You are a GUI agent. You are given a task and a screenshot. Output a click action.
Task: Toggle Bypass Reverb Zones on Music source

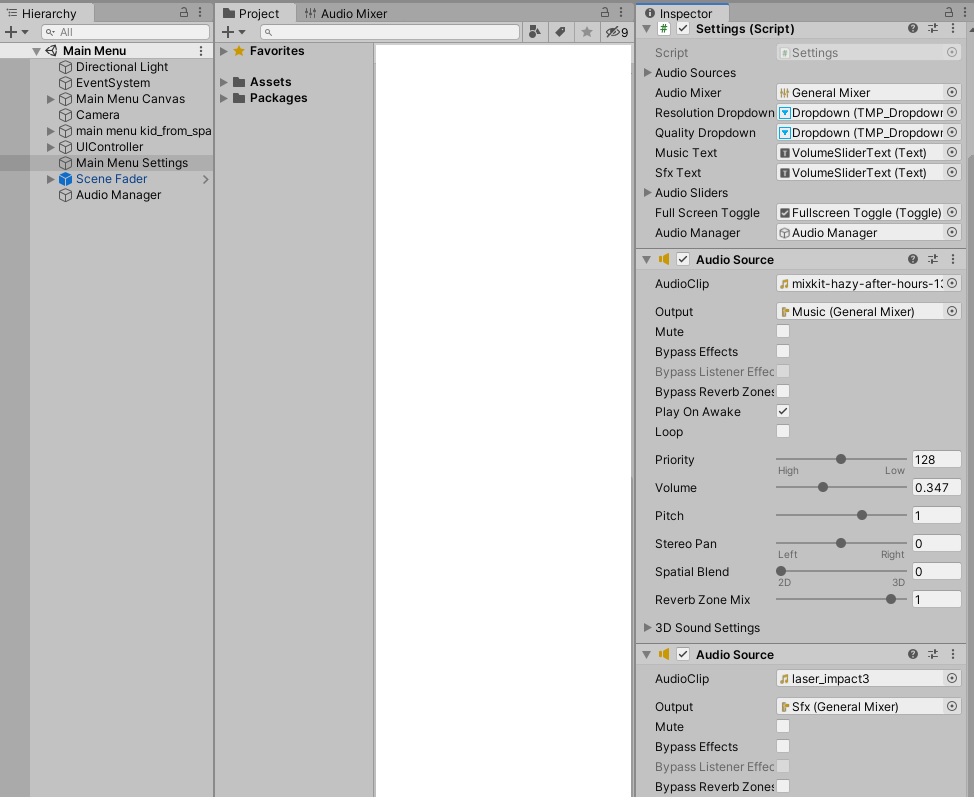[x=783, y=391]
